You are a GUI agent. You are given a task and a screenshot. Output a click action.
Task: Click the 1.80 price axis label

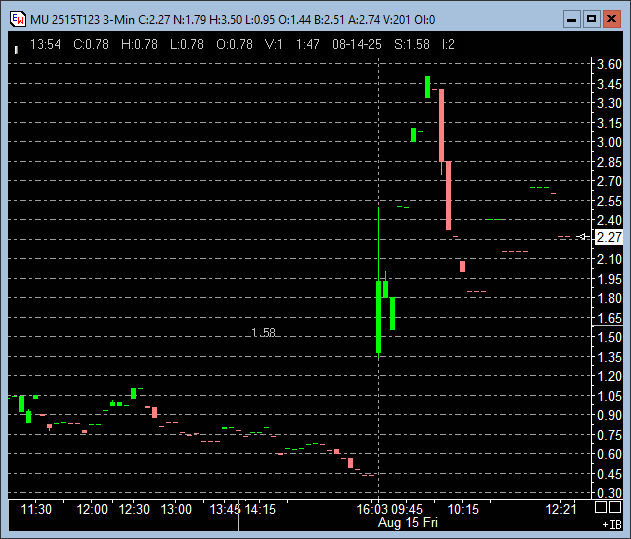609,298
